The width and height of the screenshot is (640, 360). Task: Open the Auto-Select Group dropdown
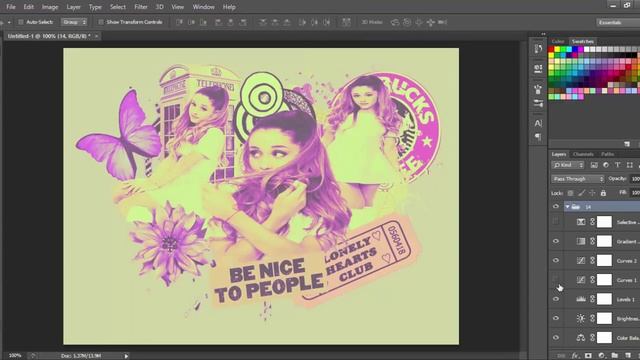[x=74, y=22]
